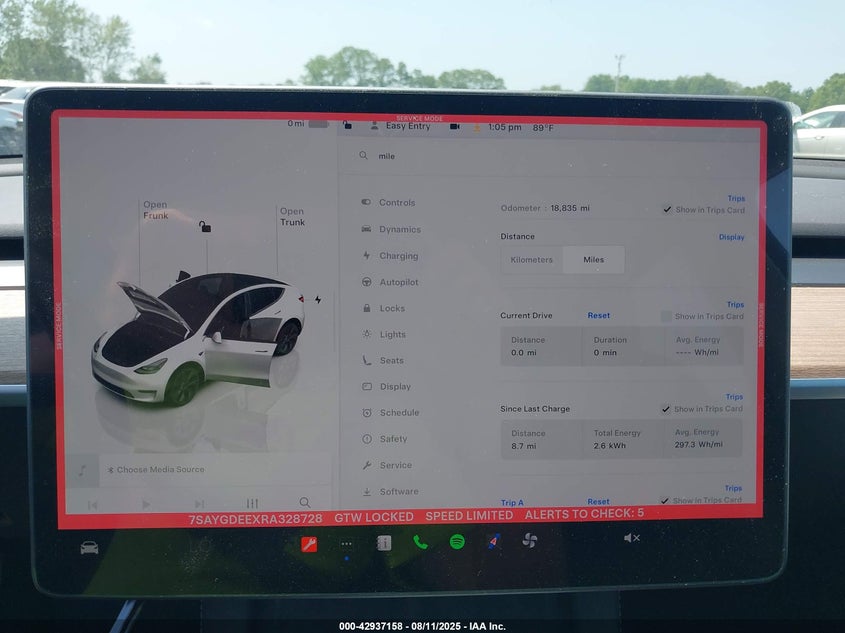Tap the car icon for vehicle controls
The image size is (845, 633).
point(89,547)
